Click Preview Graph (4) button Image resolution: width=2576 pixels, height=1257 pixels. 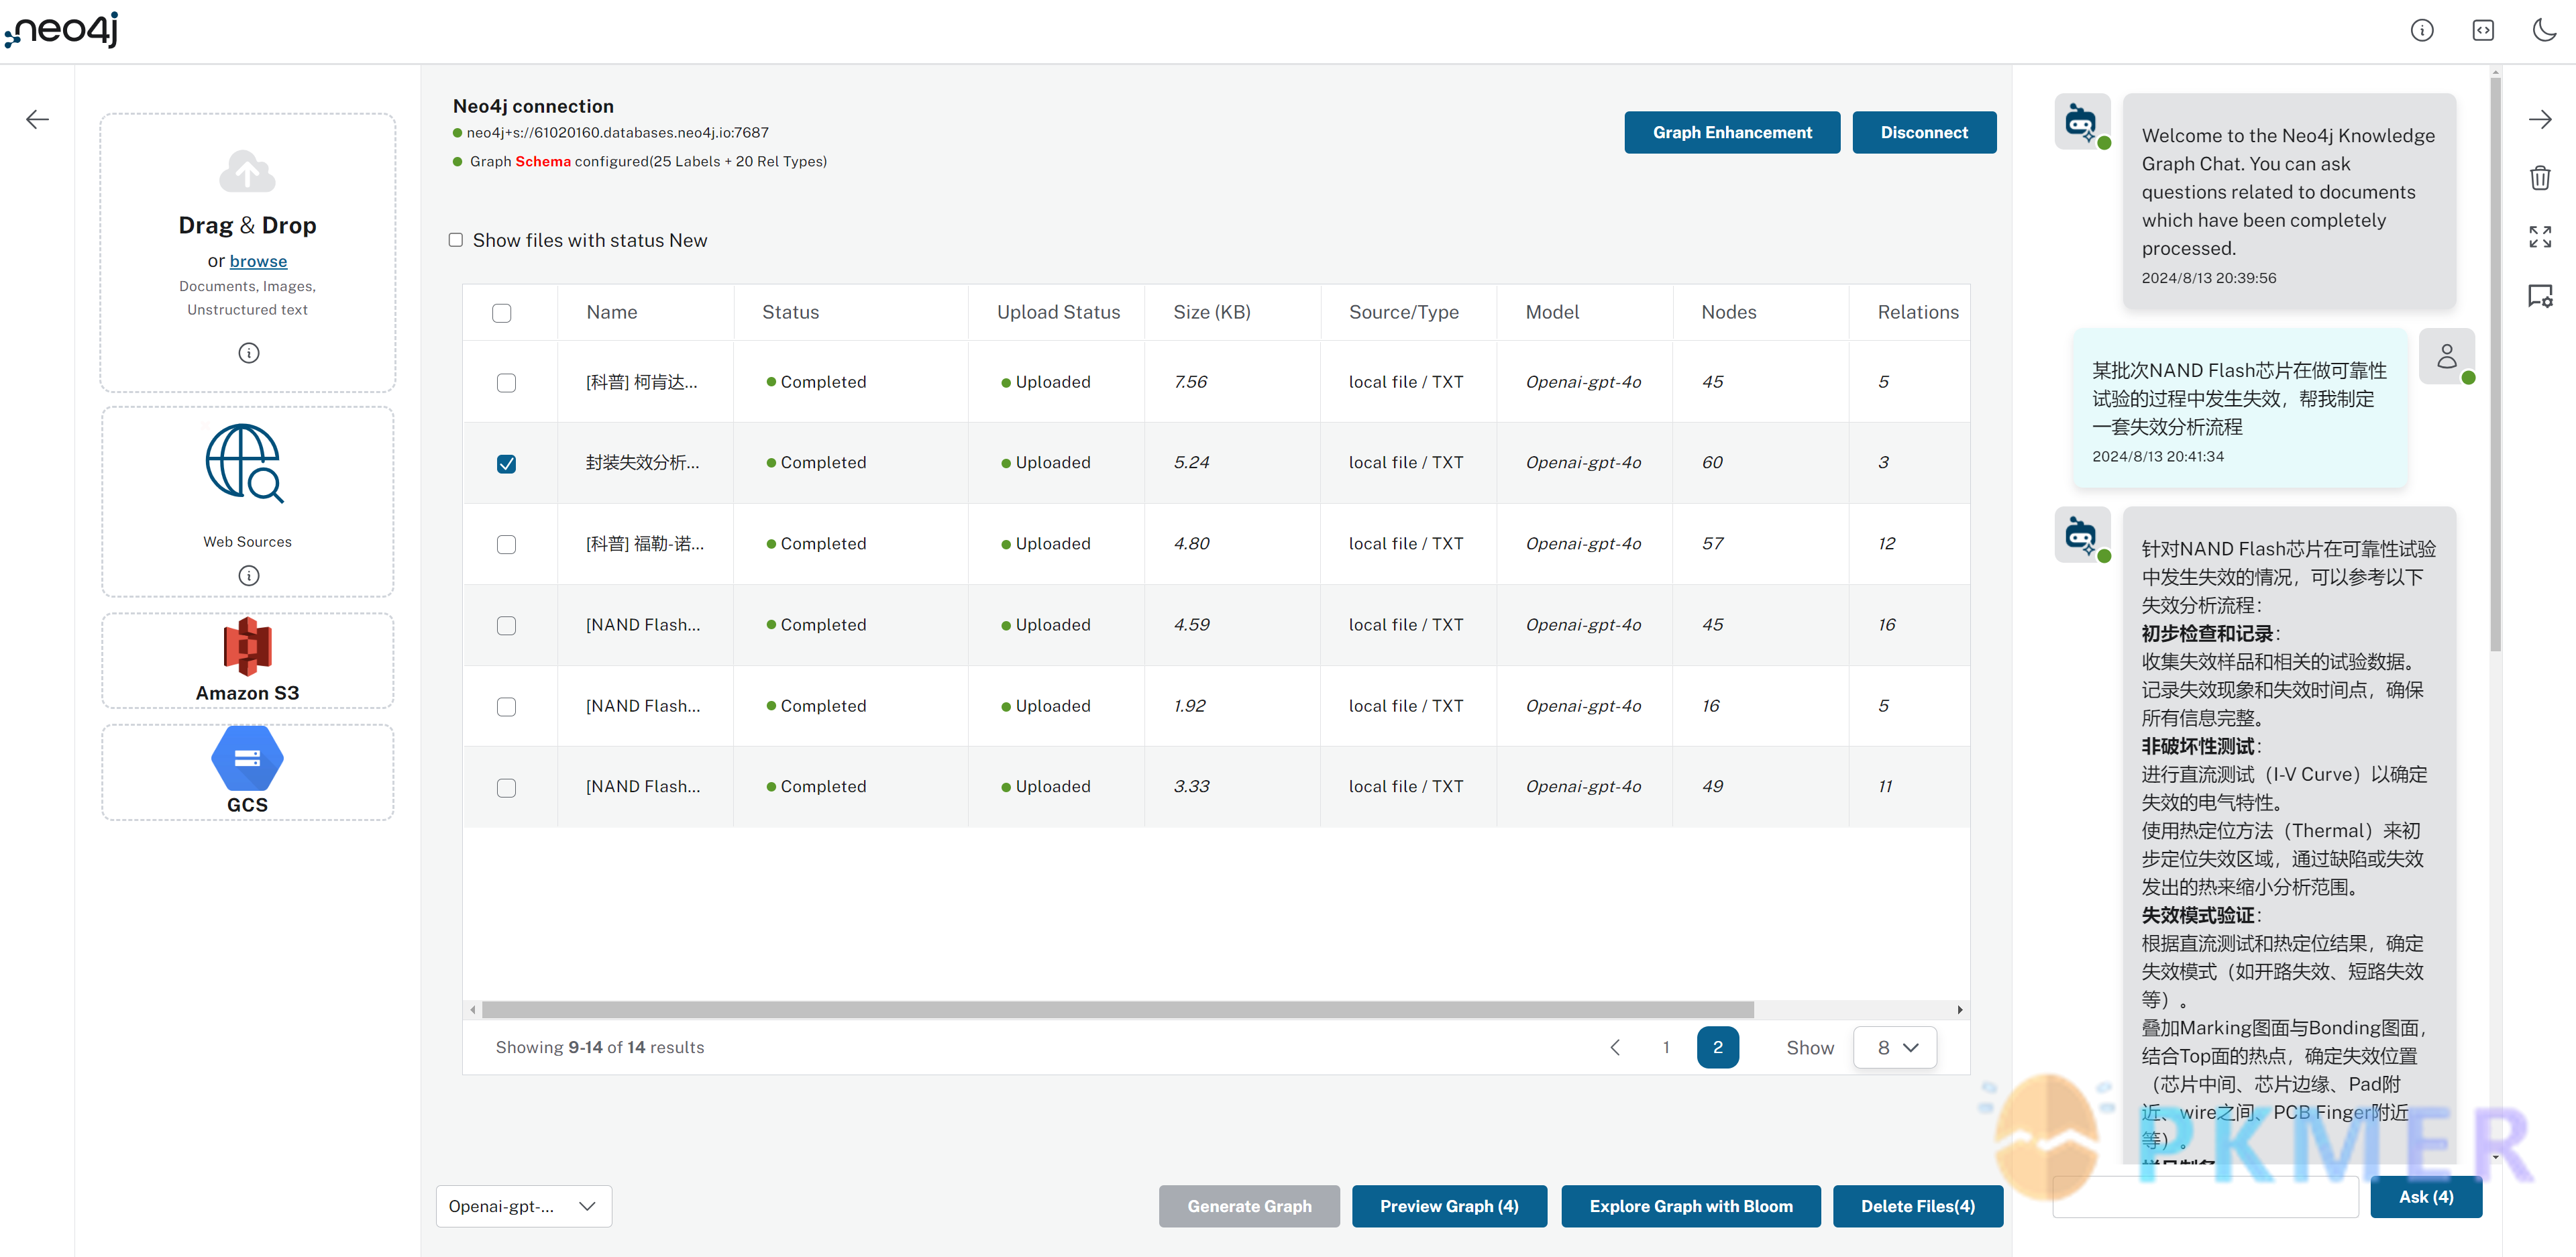point(1449,1206)
